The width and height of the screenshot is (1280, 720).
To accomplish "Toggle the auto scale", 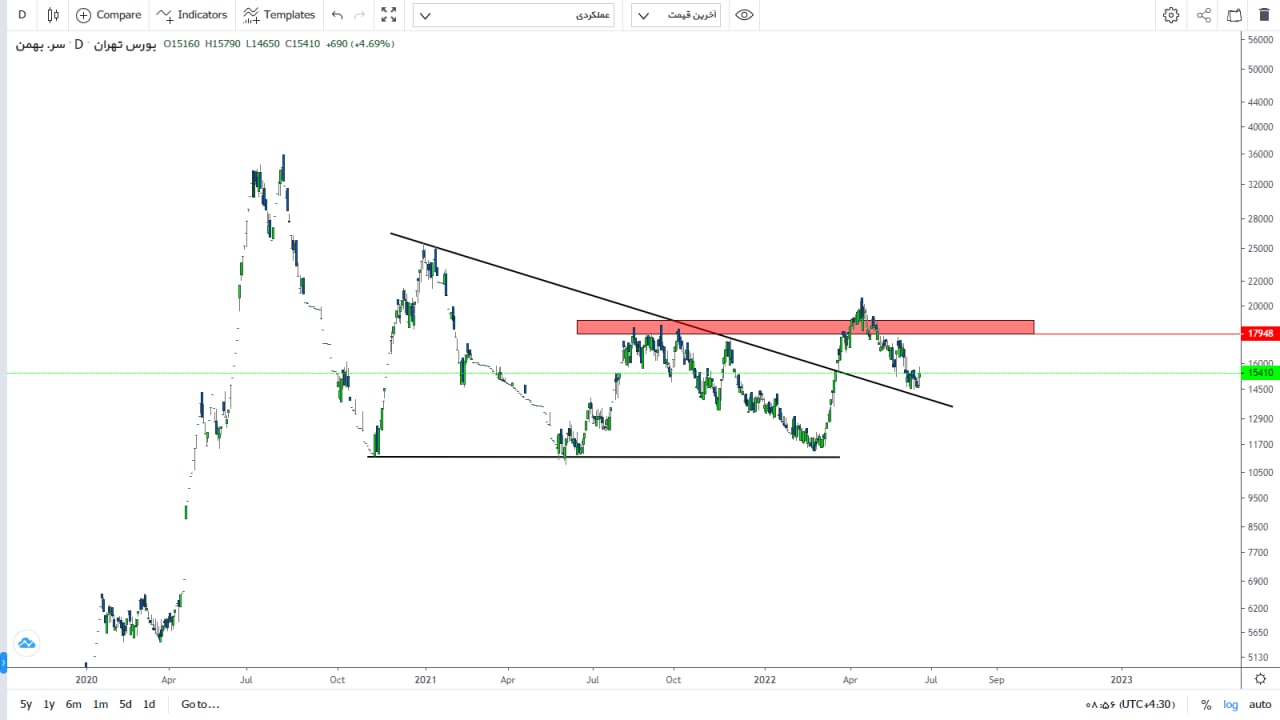I will pyautogui.click(x=1260, y=705).
